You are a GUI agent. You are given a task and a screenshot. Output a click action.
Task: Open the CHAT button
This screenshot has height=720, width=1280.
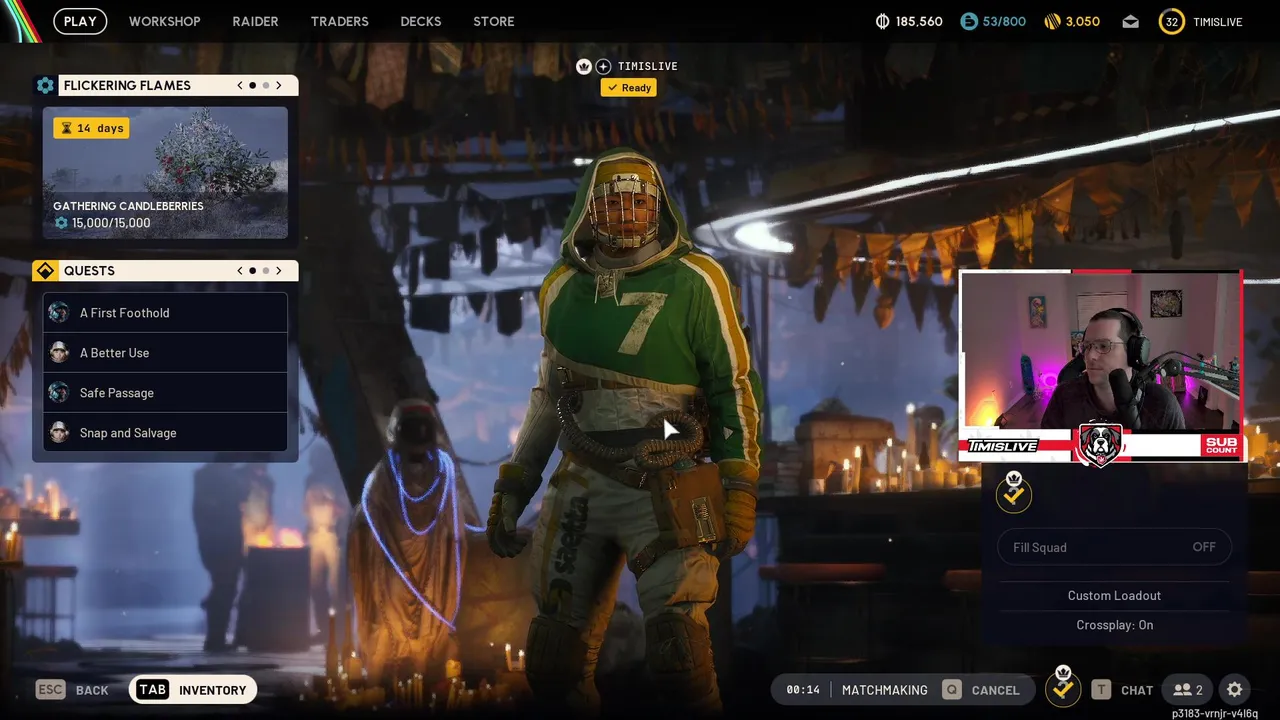point(1122,690)
